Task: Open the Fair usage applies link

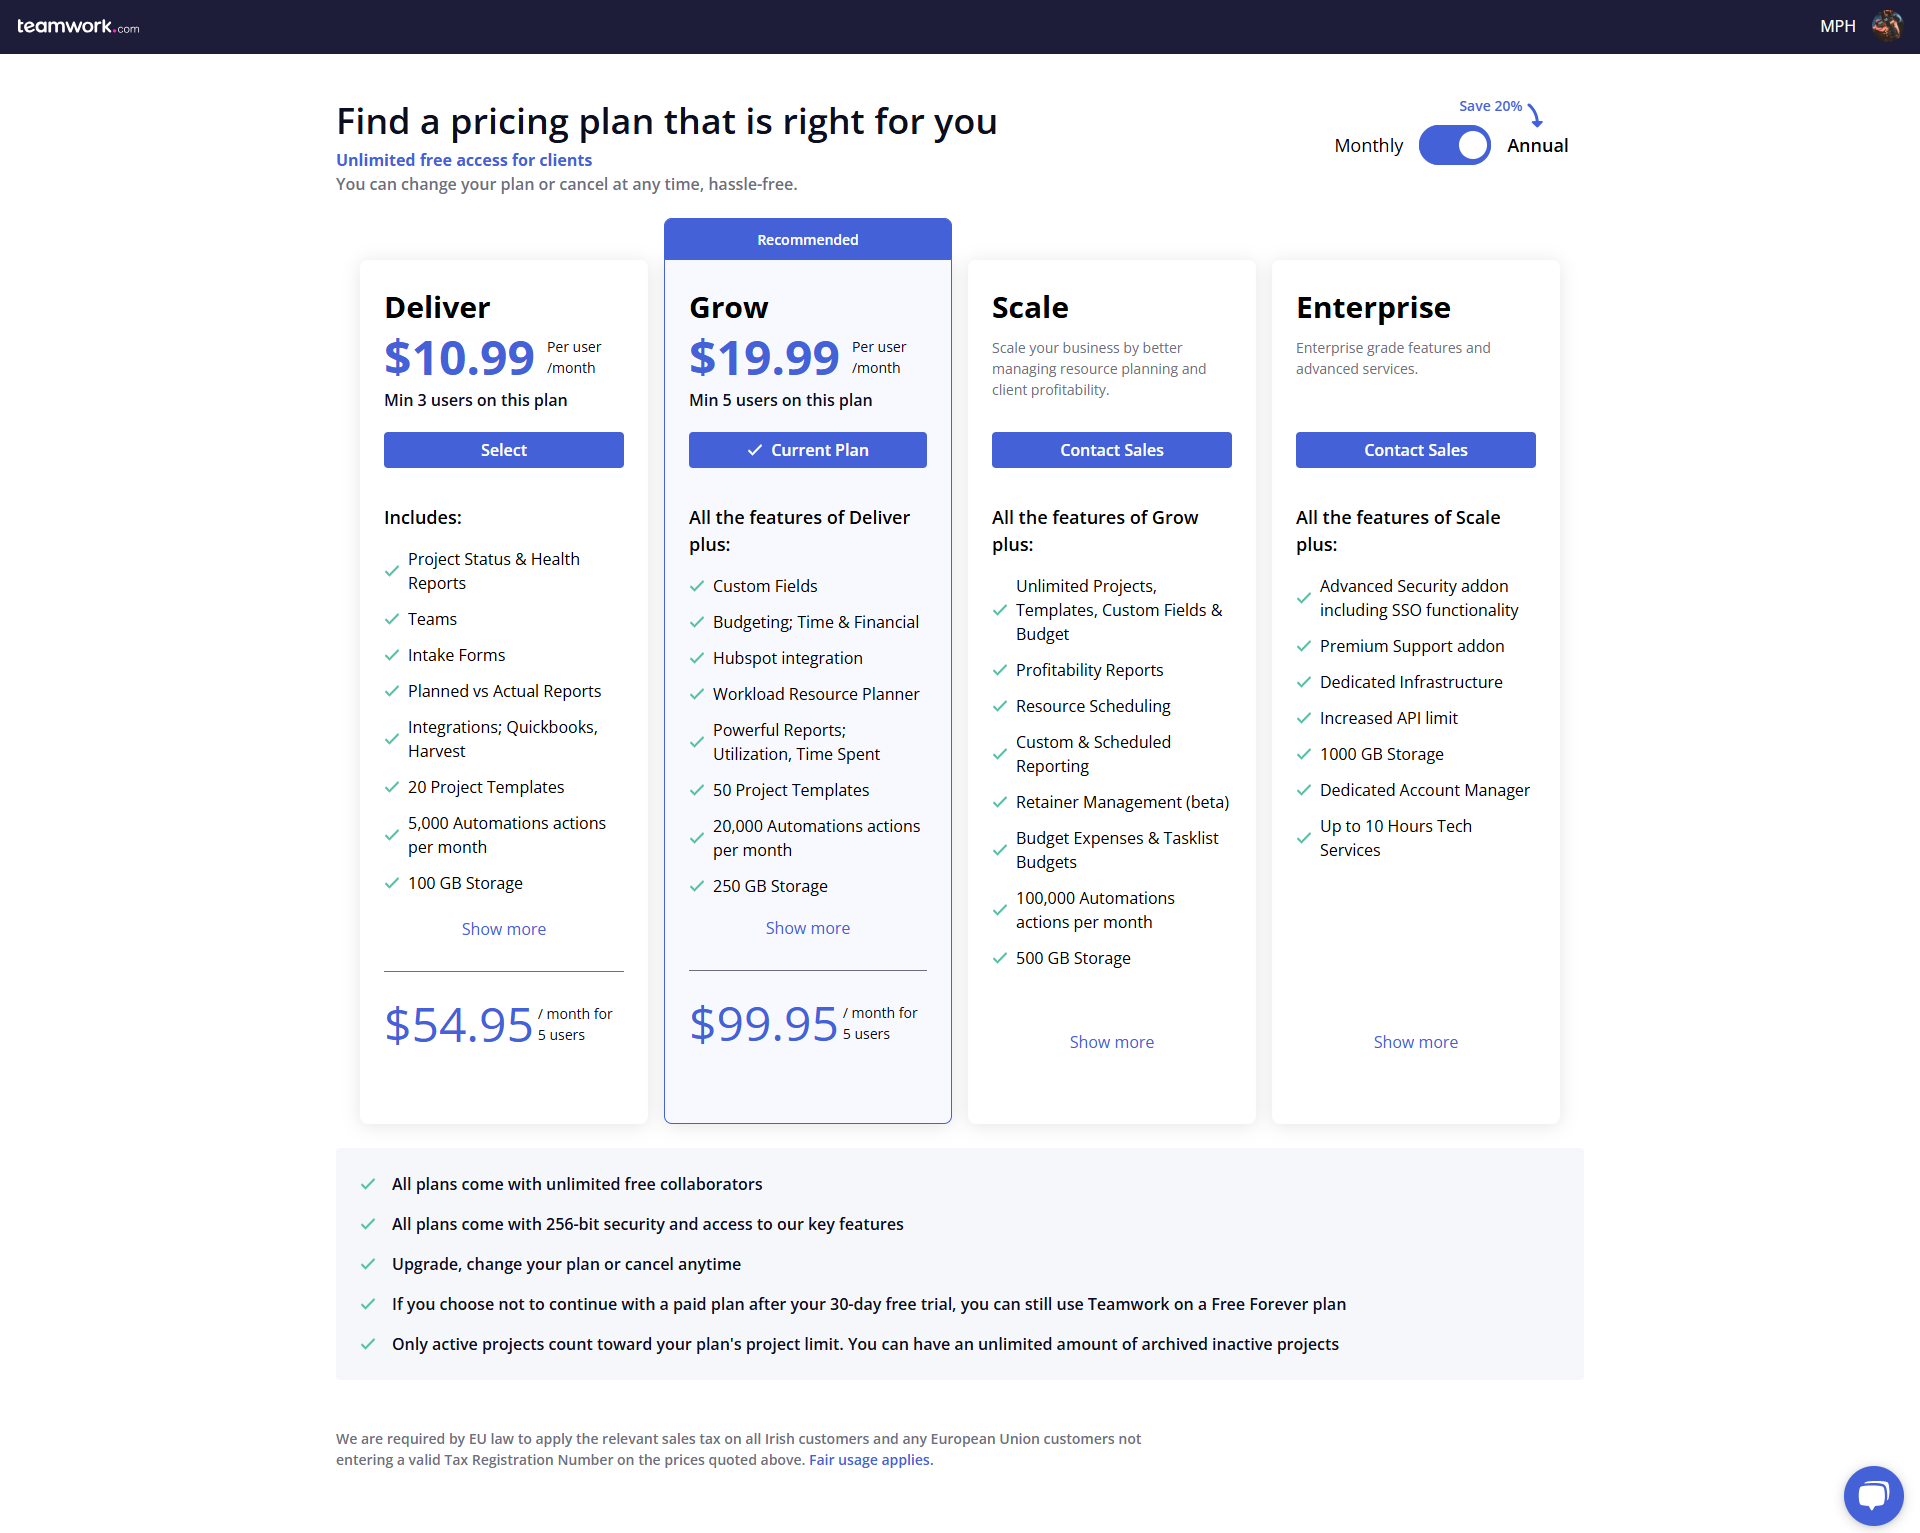Action: pyautogui.click(x=870, y=1460)
